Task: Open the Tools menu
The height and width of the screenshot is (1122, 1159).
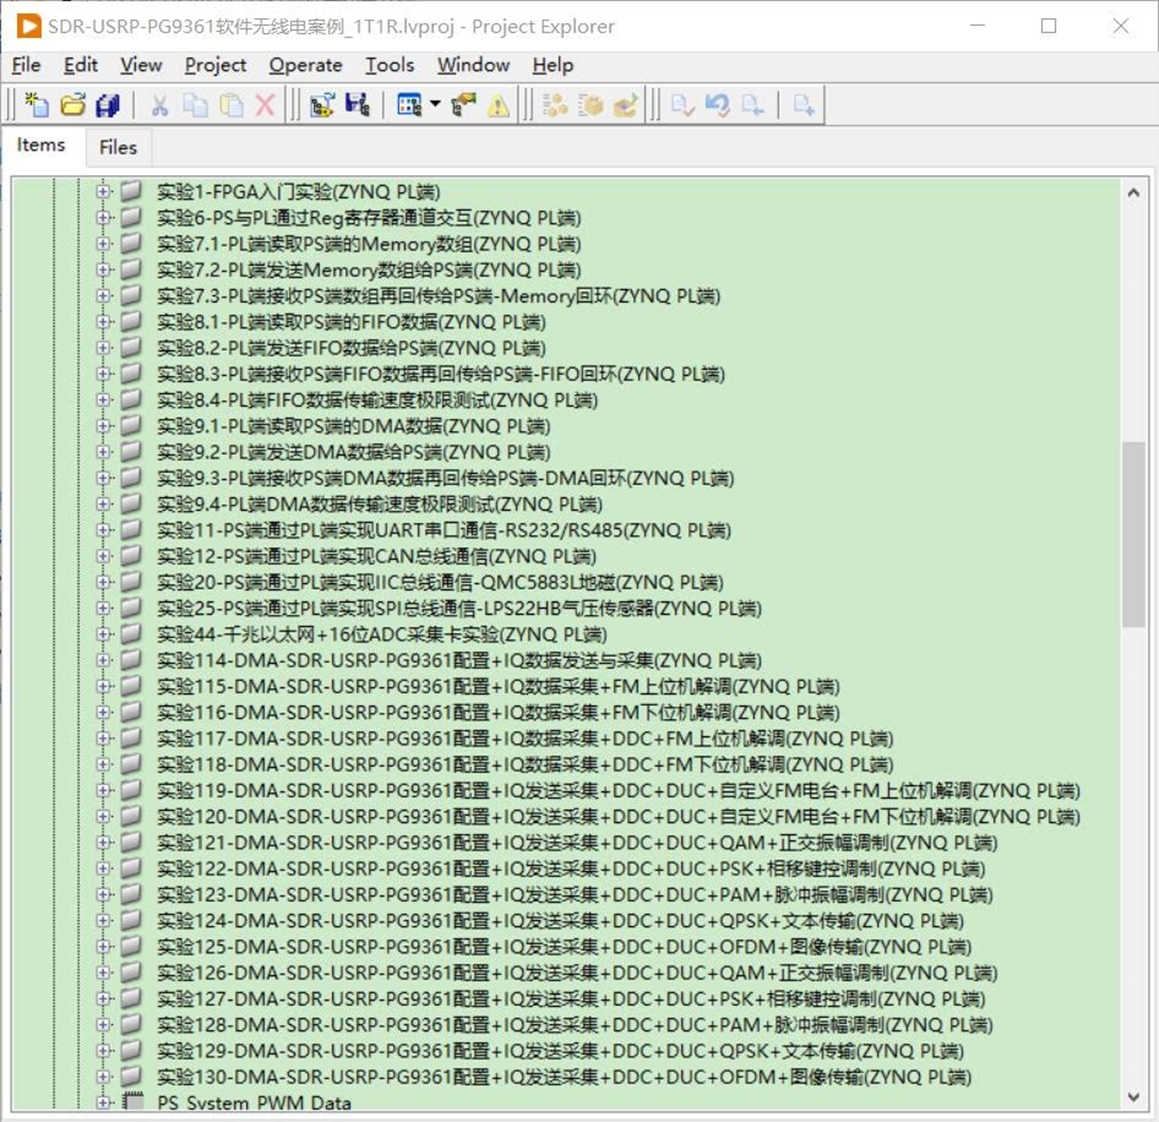Action: (x=390, y=66)
